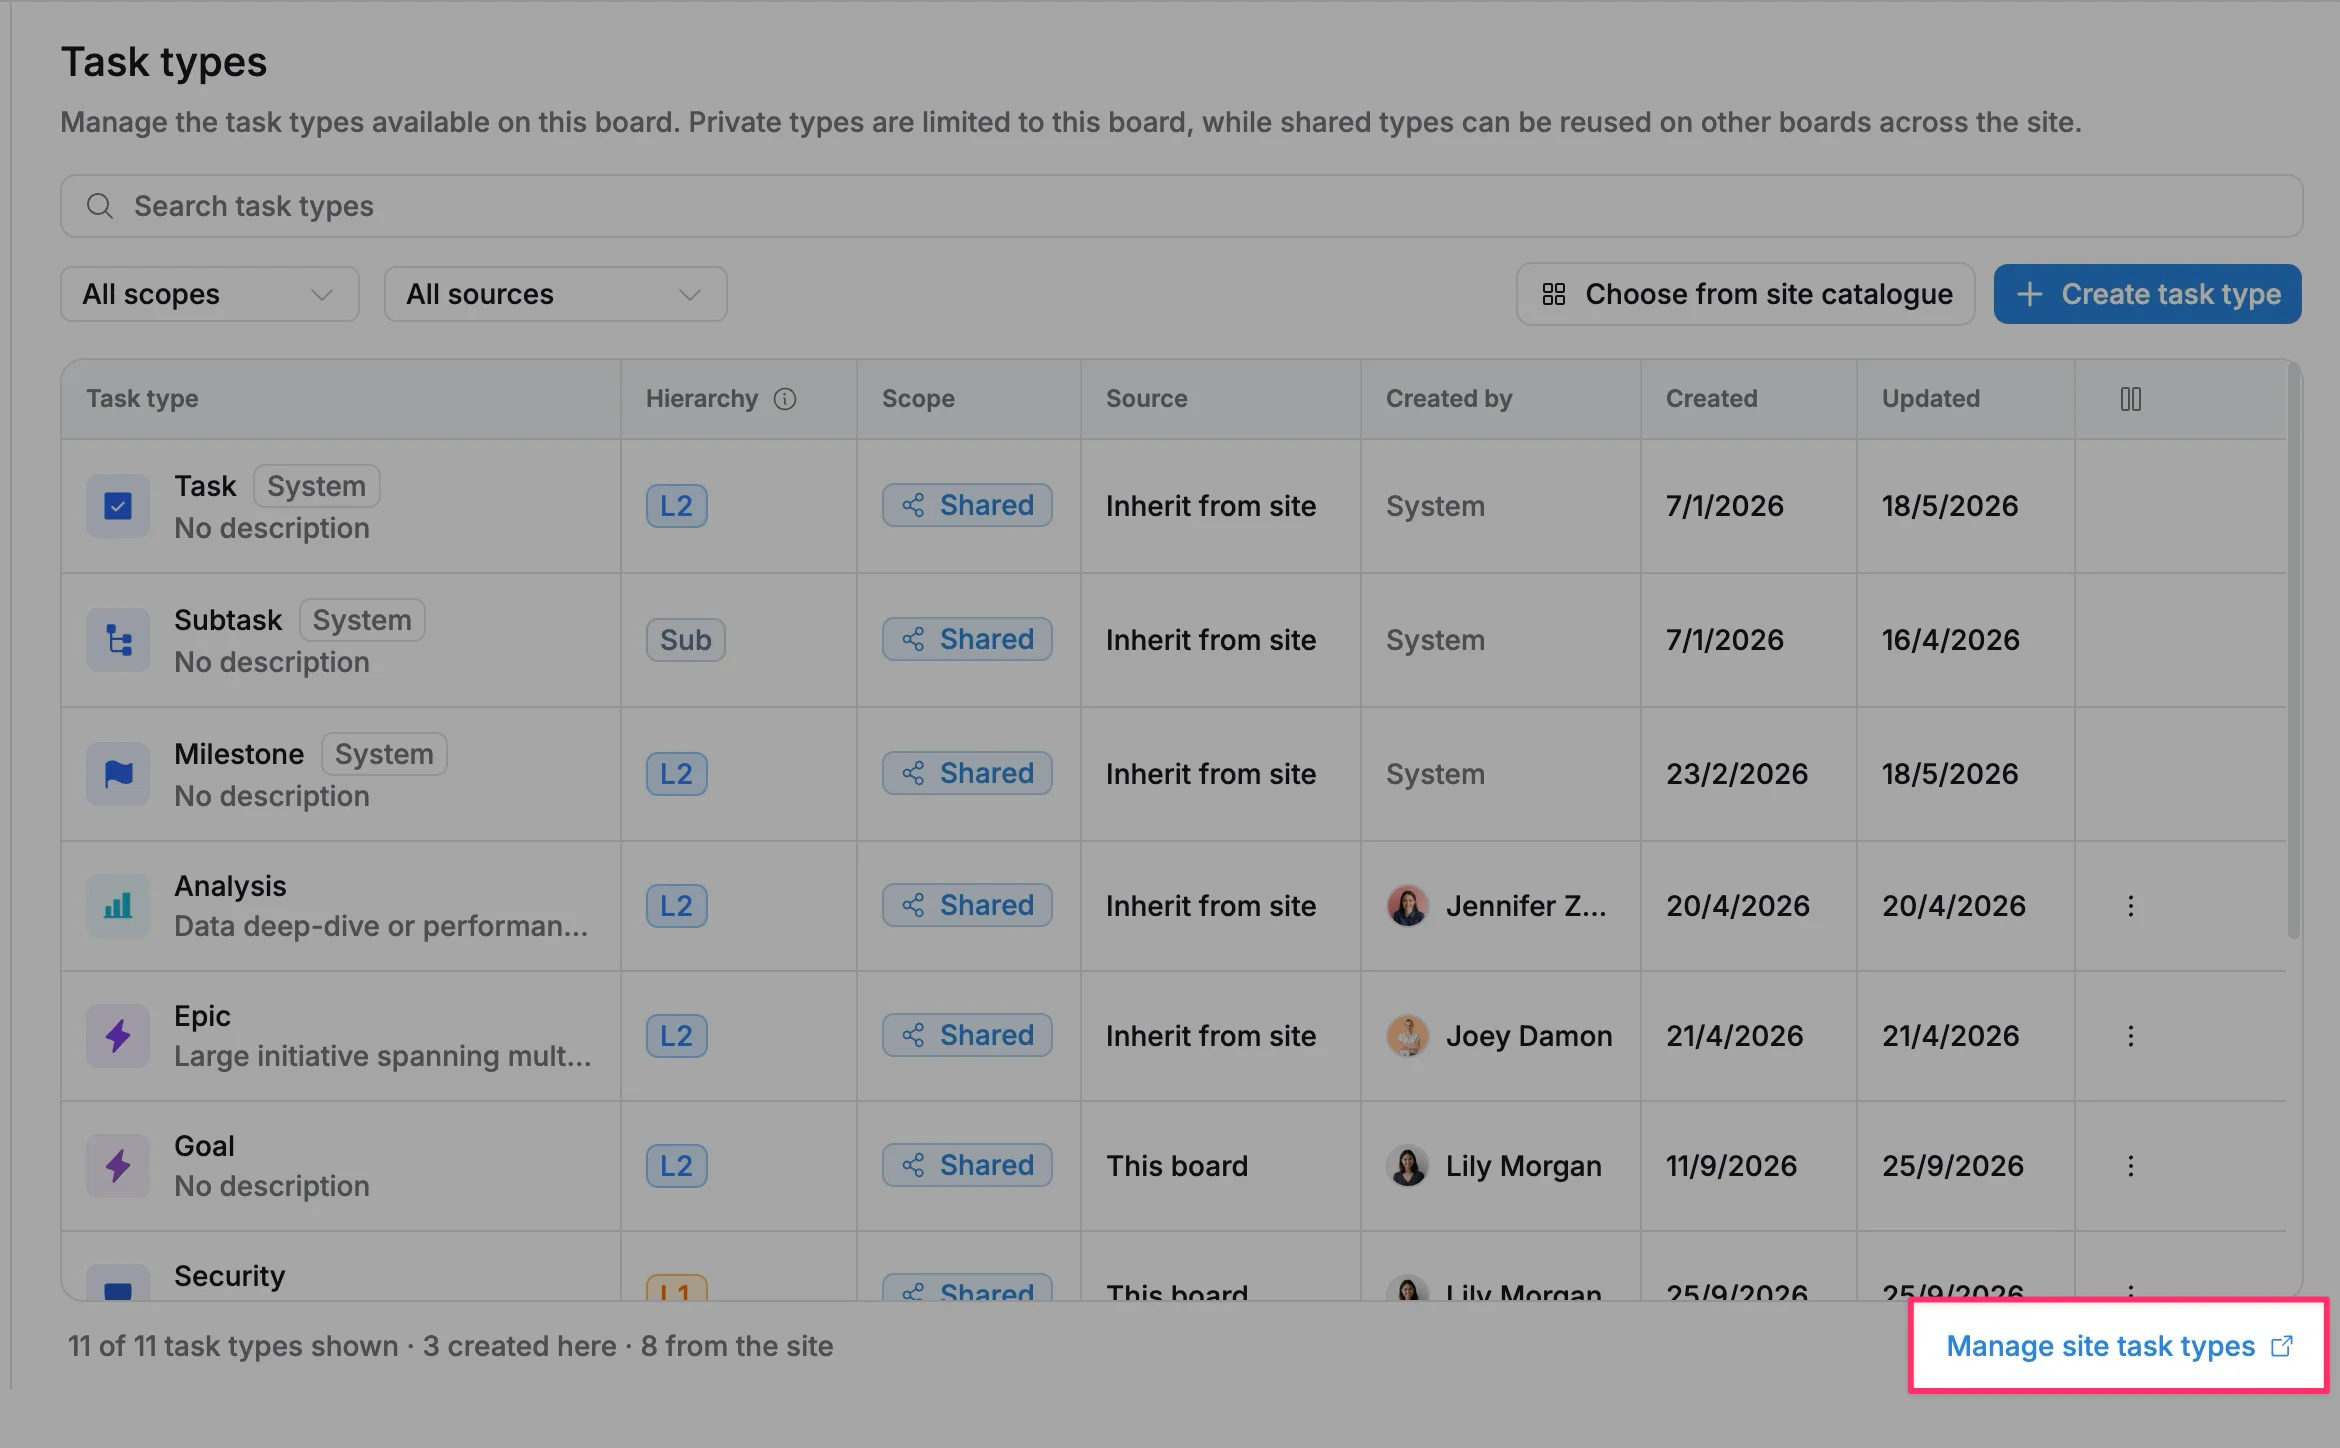Click the Shared scope badge for Goal

point(967,1166)
